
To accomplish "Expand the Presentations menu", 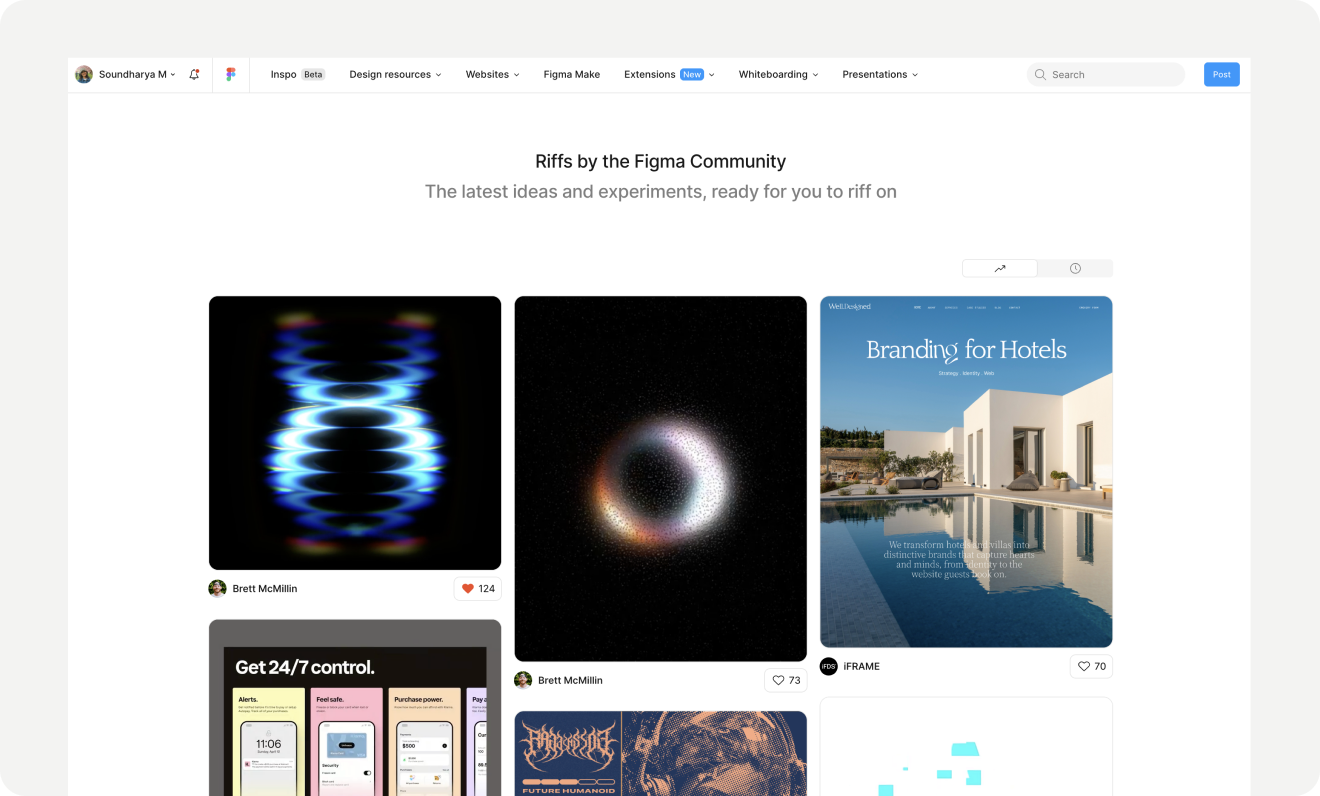I will coord(880,74).
